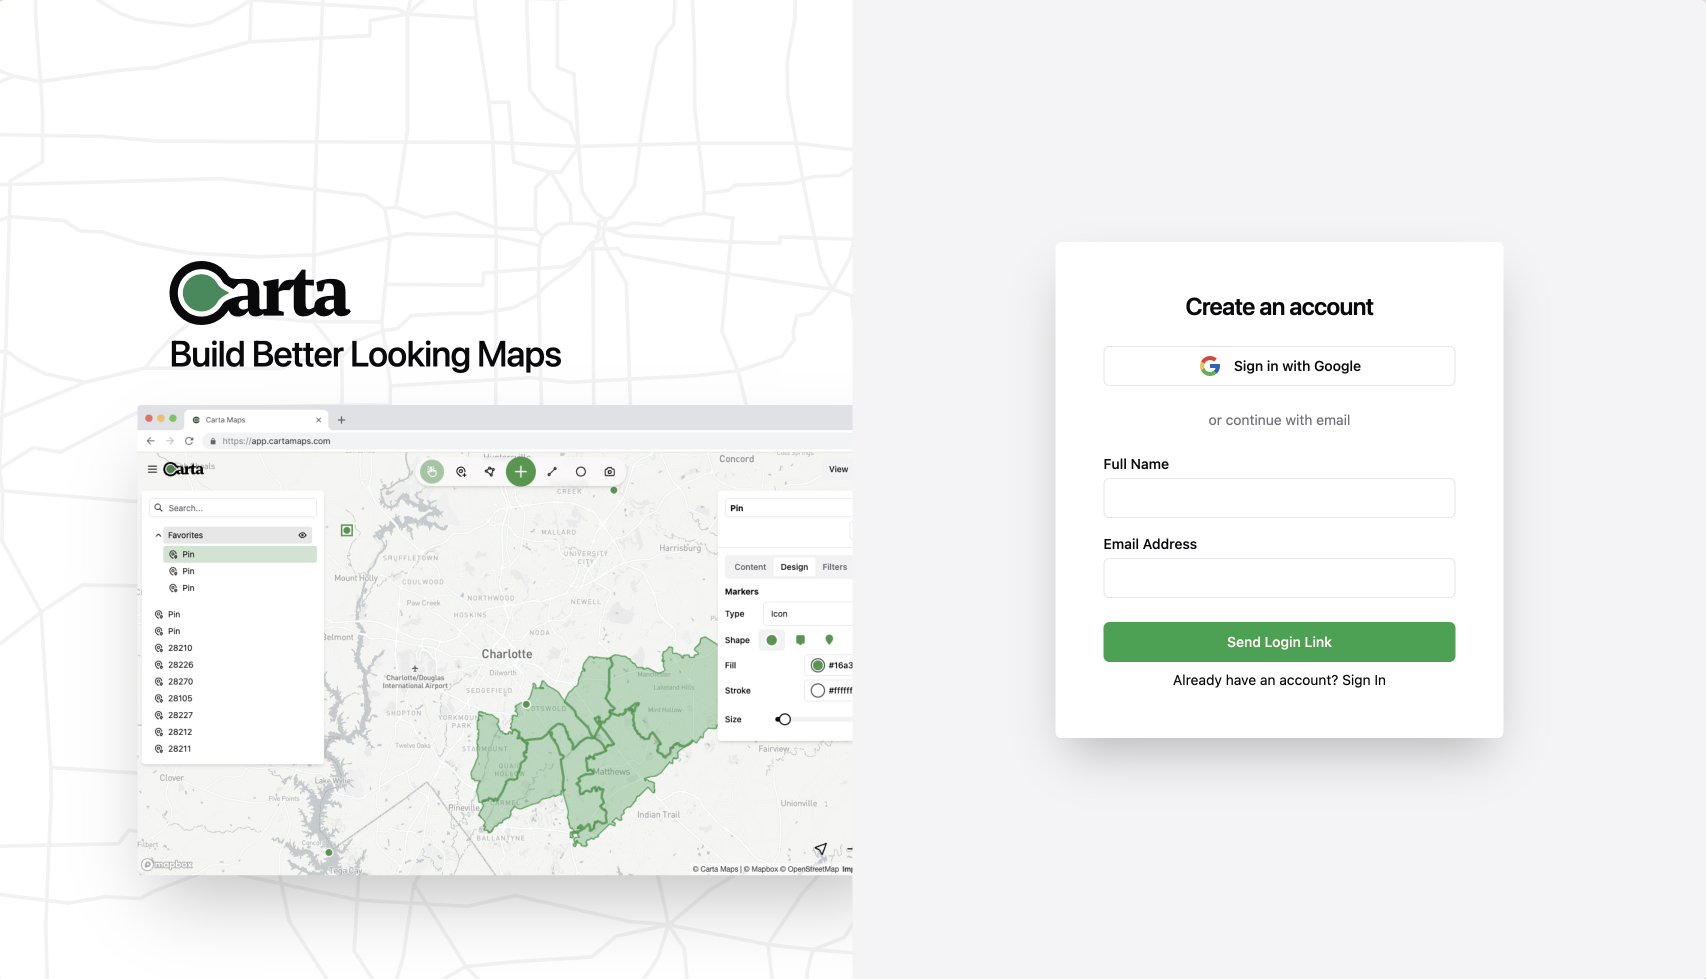Click the square green marker near Mount Holly

pyautogui.click(x=347, y=530)
